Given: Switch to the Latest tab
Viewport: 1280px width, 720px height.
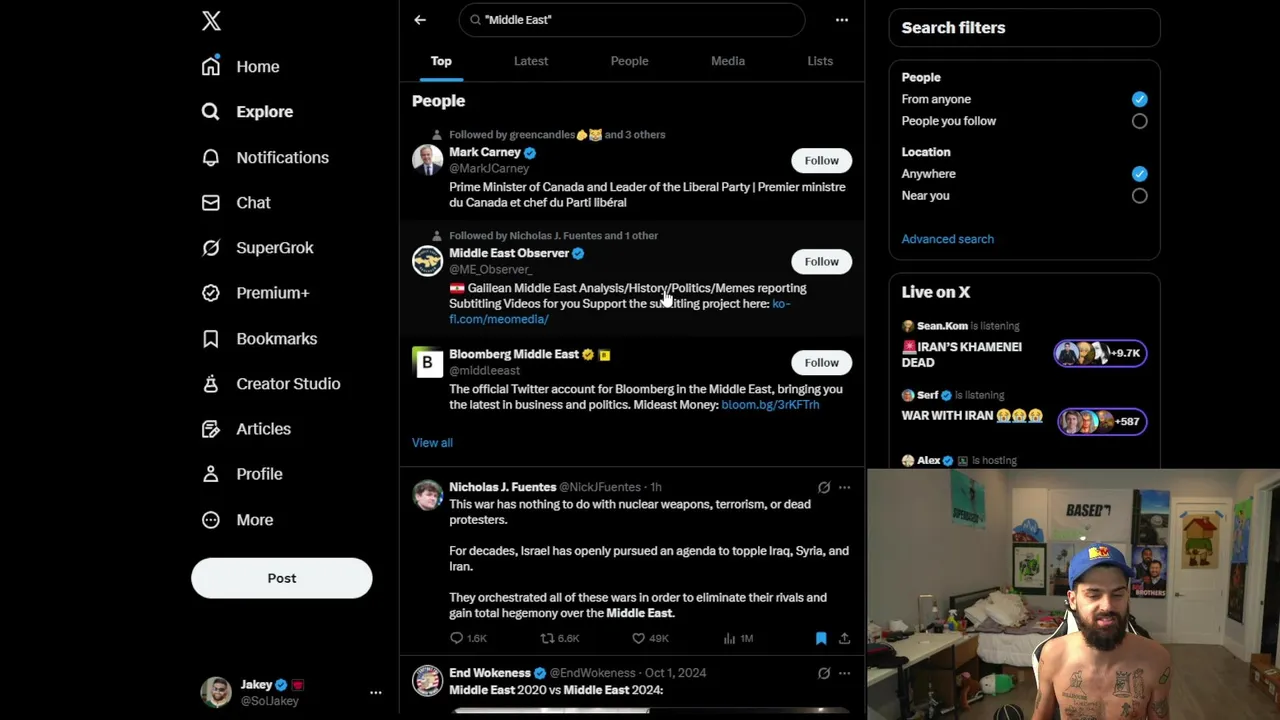Looking at the screenshot, I should (x=531, y=61).
